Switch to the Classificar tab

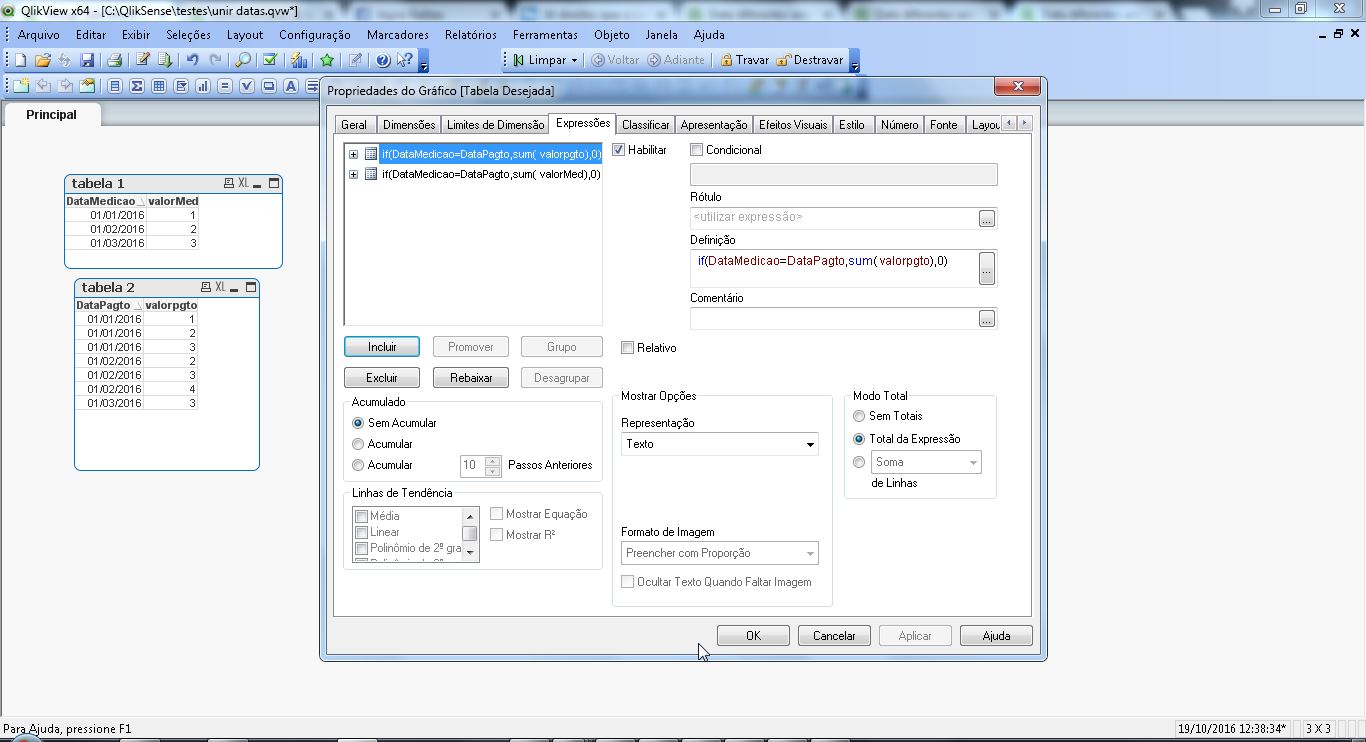click(x=645, y=125)
